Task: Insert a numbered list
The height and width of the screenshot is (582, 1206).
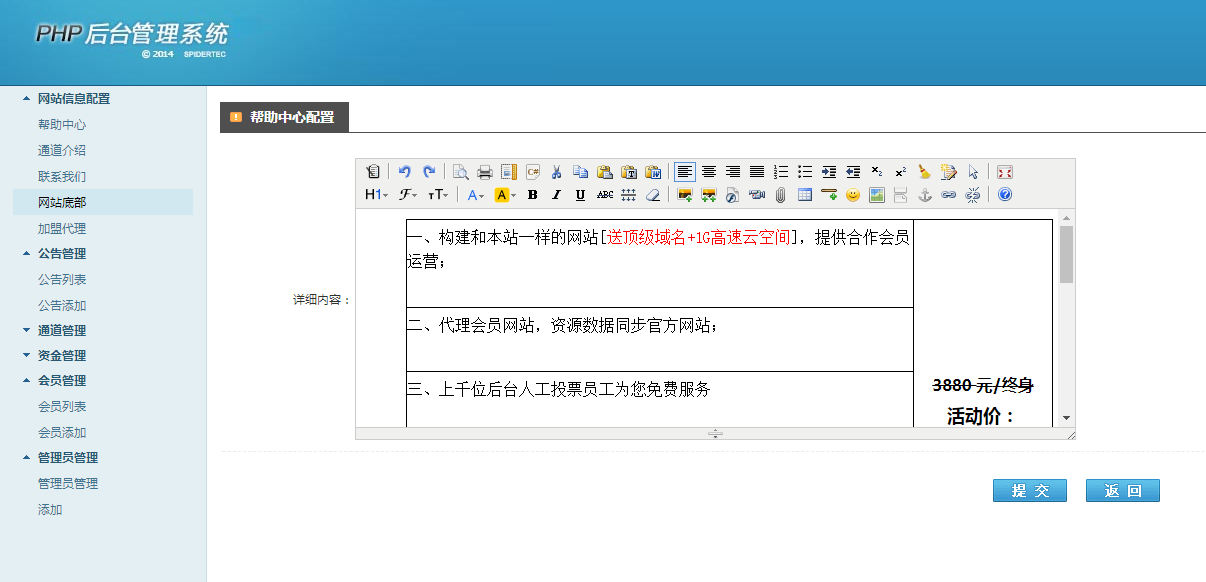Action: click(782, 171)
